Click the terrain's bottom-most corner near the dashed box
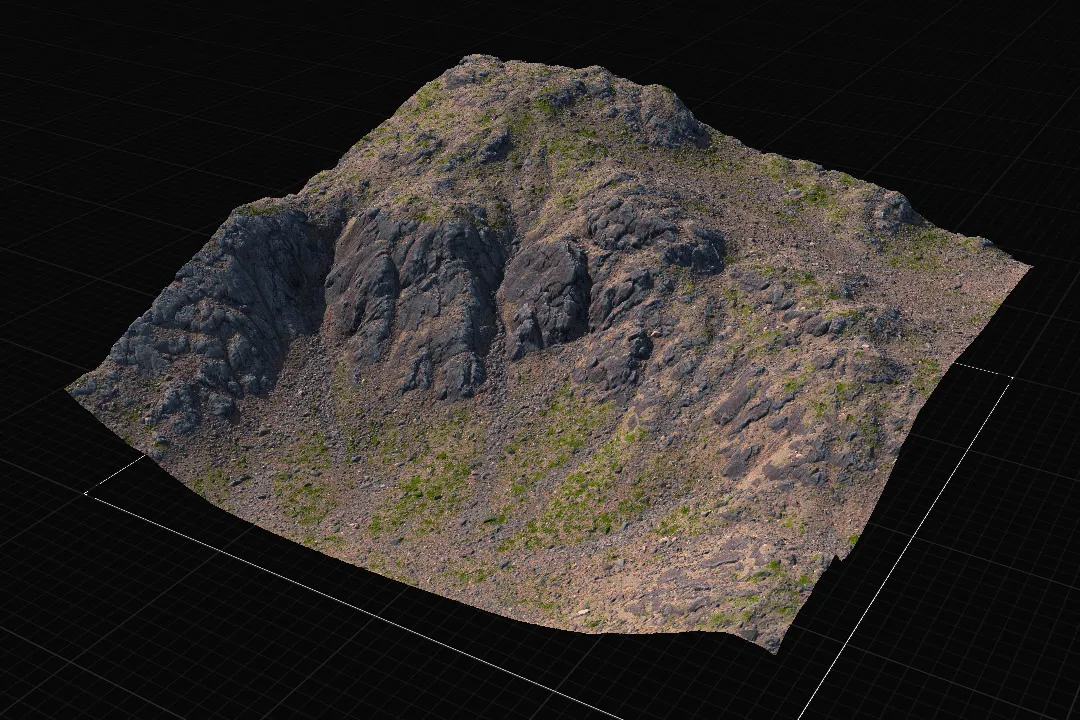 coord(777,650)
